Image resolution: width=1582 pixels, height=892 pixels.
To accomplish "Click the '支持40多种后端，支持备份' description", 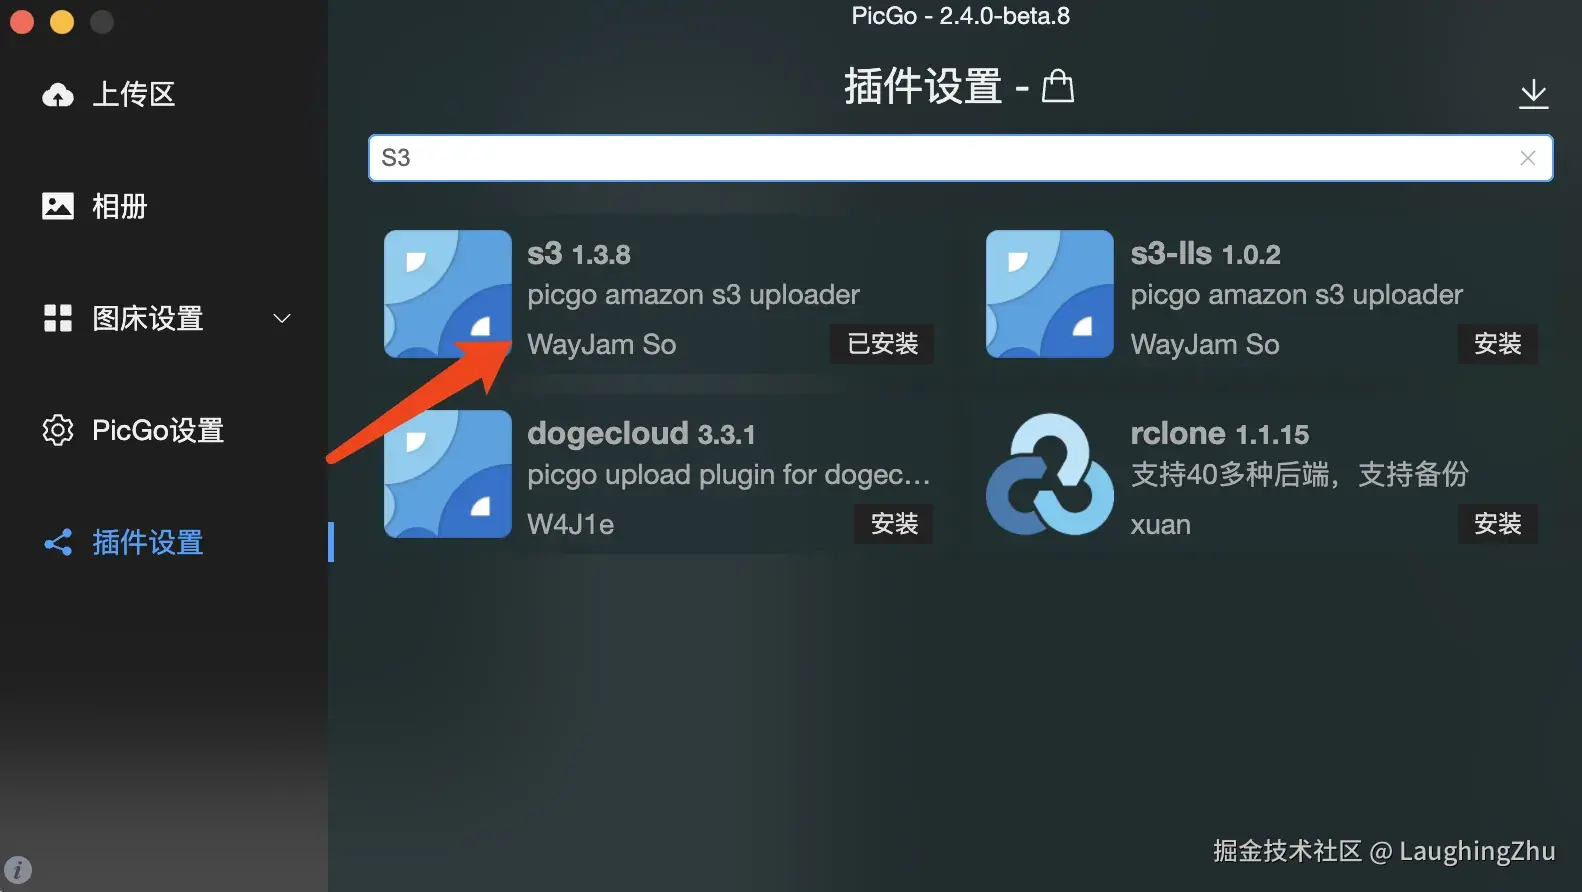I will point(1299,474).
